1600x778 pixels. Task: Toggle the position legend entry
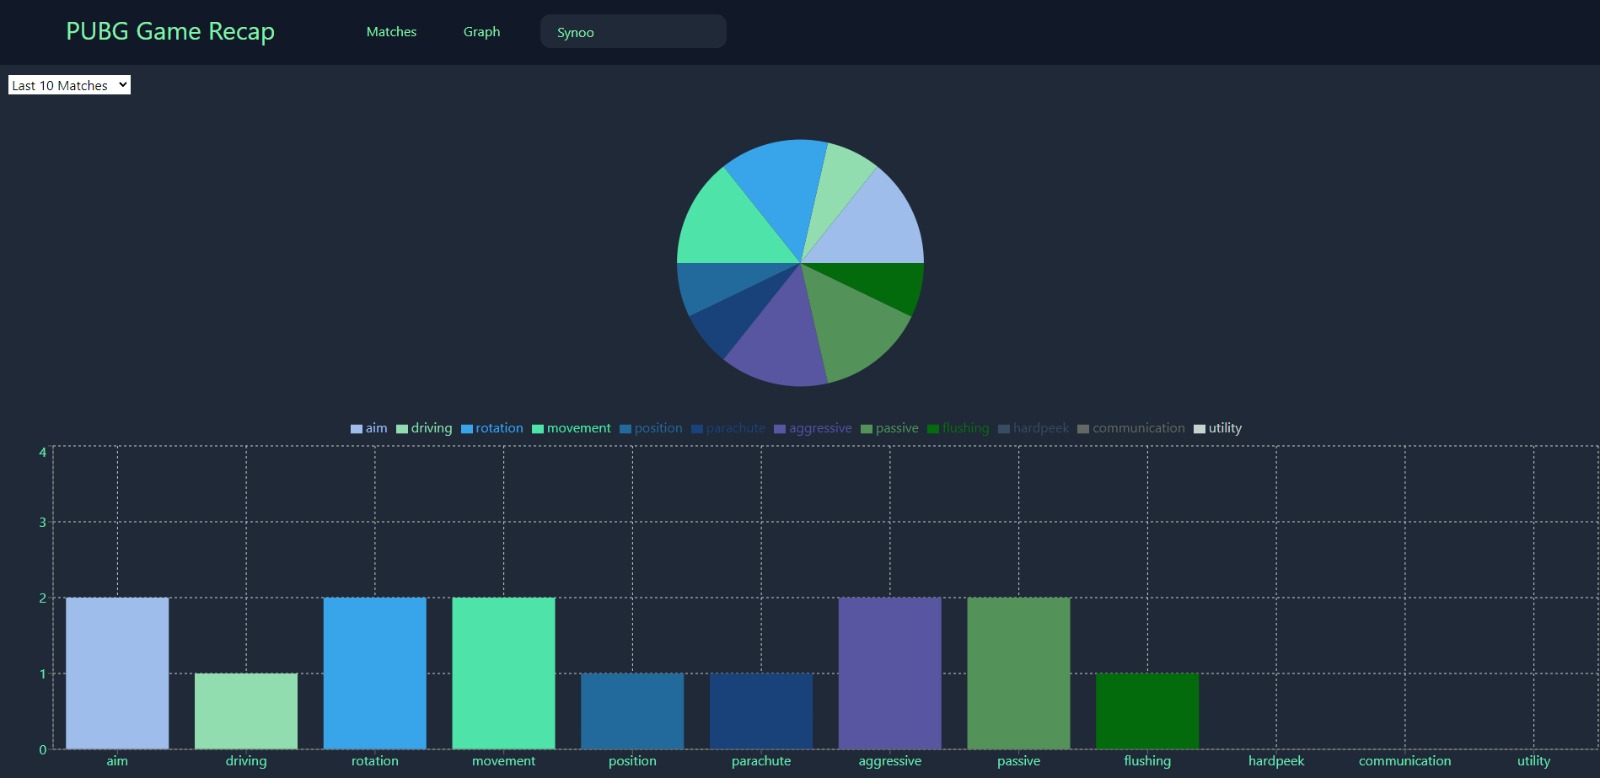[x=651, y=428]
